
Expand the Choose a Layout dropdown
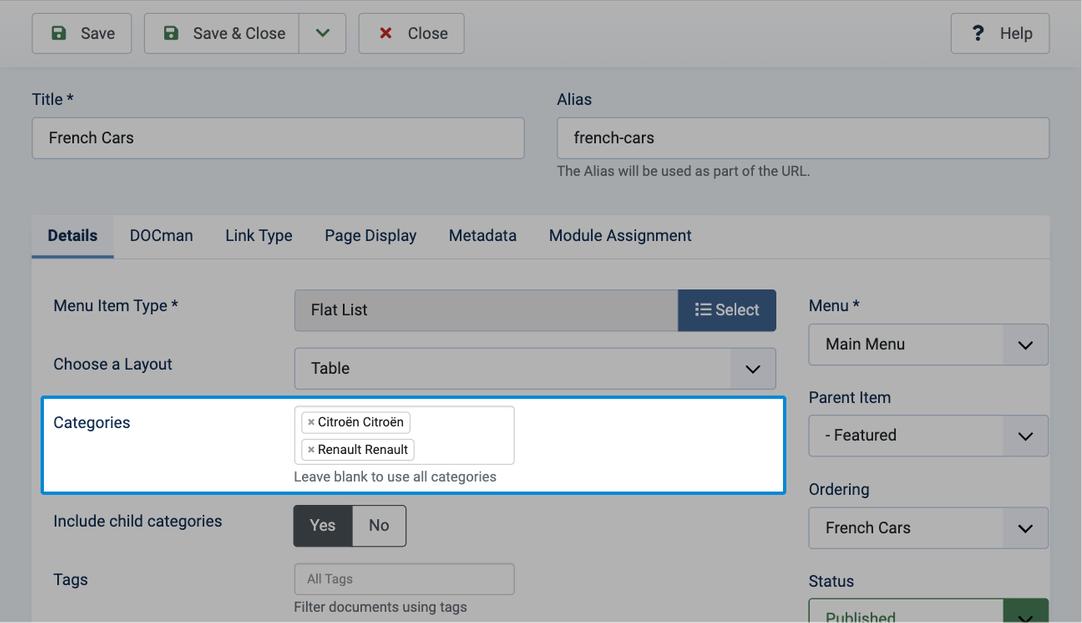(535, 368)
